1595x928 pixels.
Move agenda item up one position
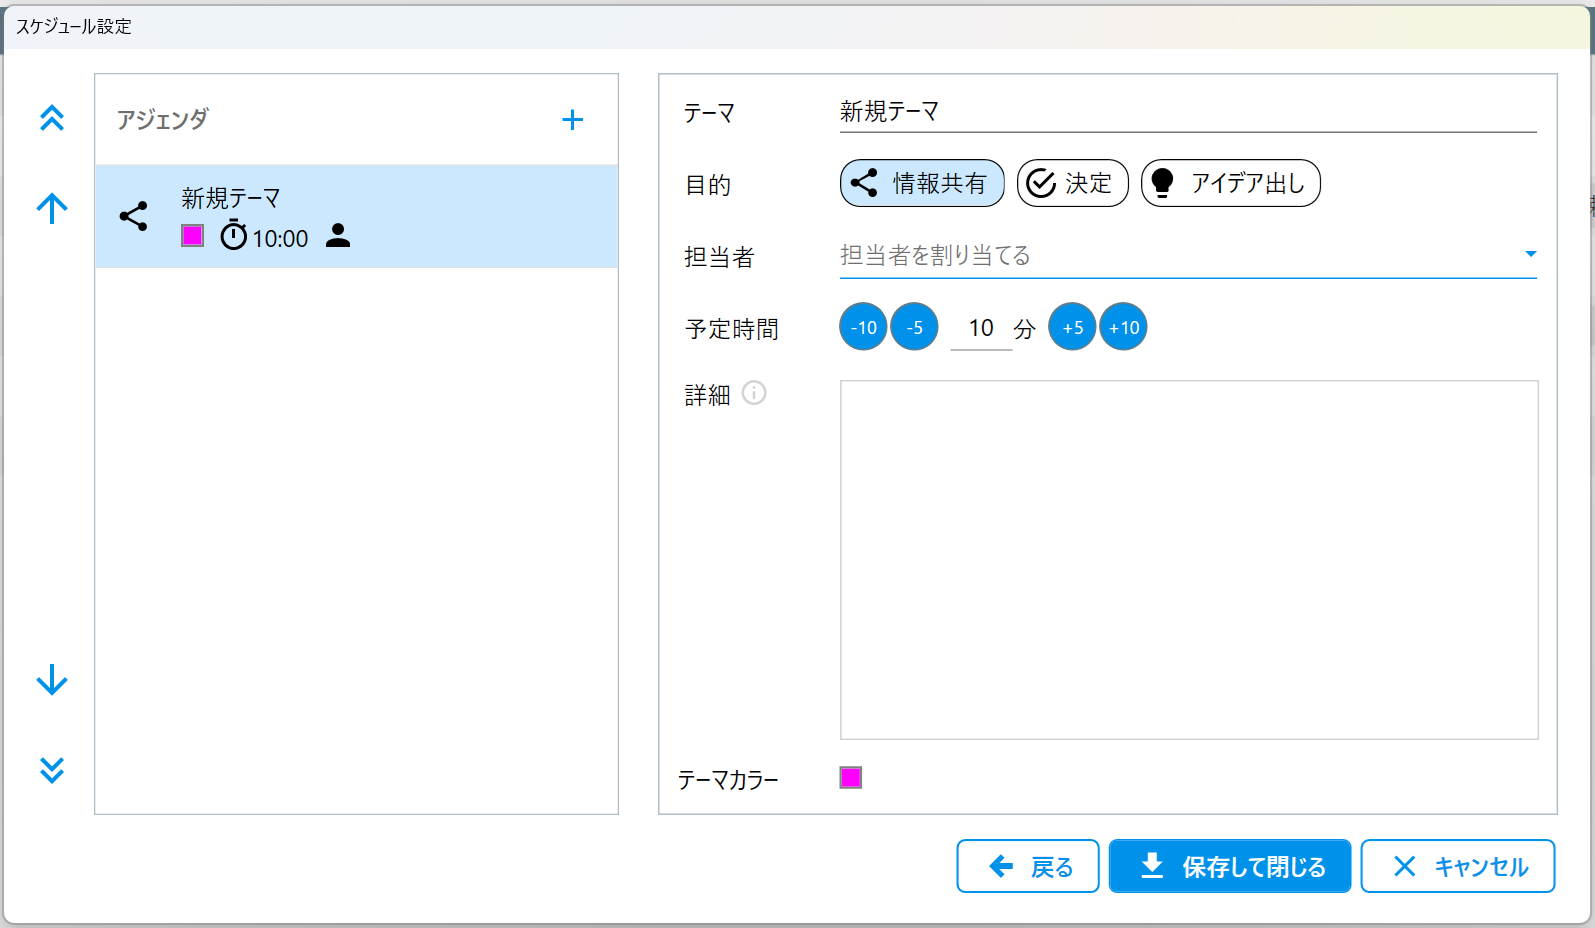tap(52, 208)
